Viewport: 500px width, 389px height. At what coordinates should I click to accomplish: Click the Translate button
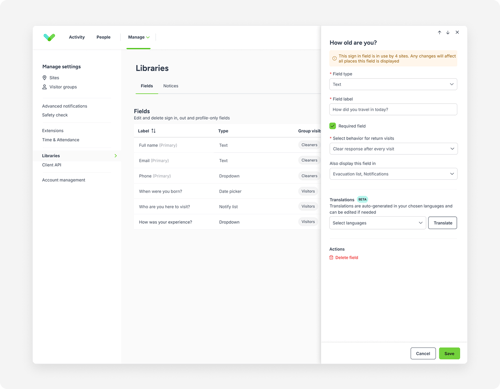(443, 223)
